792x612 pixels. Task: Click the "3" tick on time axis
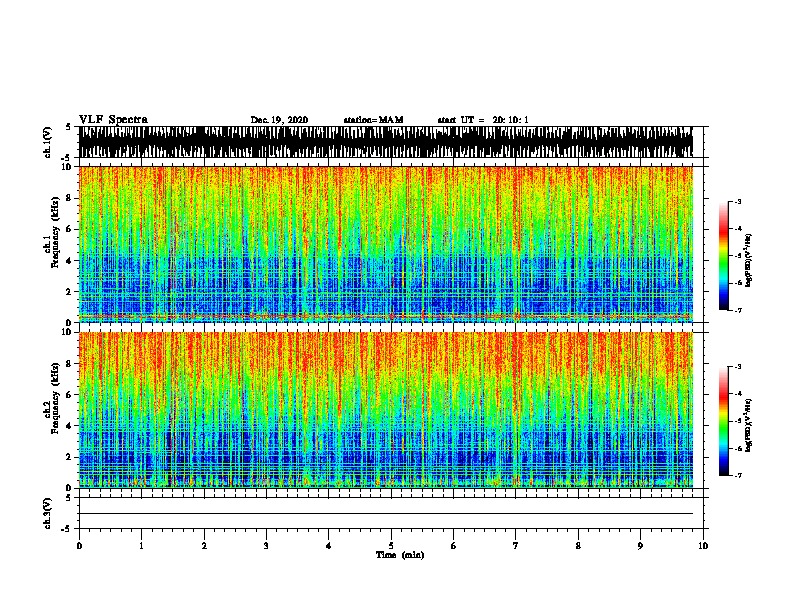click(266, 546)
